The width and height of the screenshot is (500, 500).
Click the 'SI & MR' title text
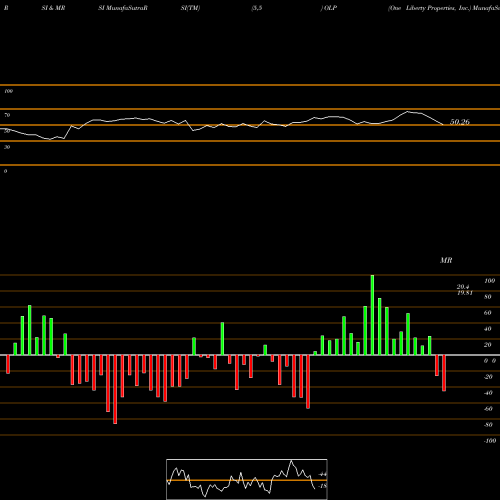click(53, 8)
